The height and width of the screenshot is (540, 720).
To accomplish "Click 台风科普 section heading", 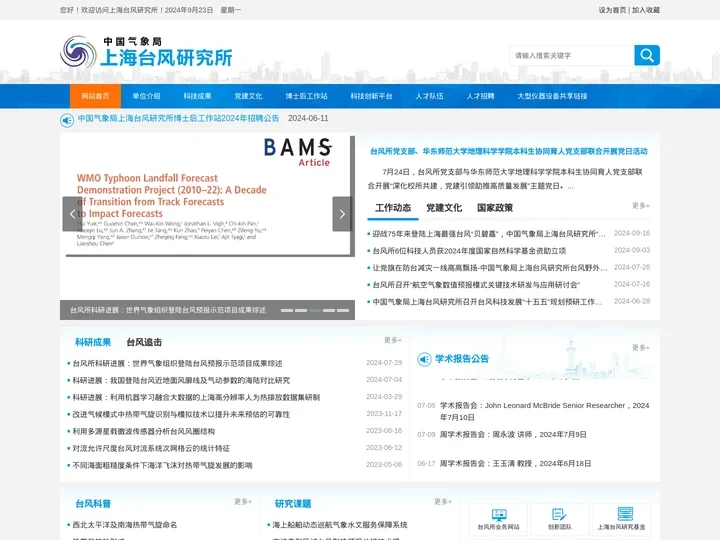I will 93,504.
